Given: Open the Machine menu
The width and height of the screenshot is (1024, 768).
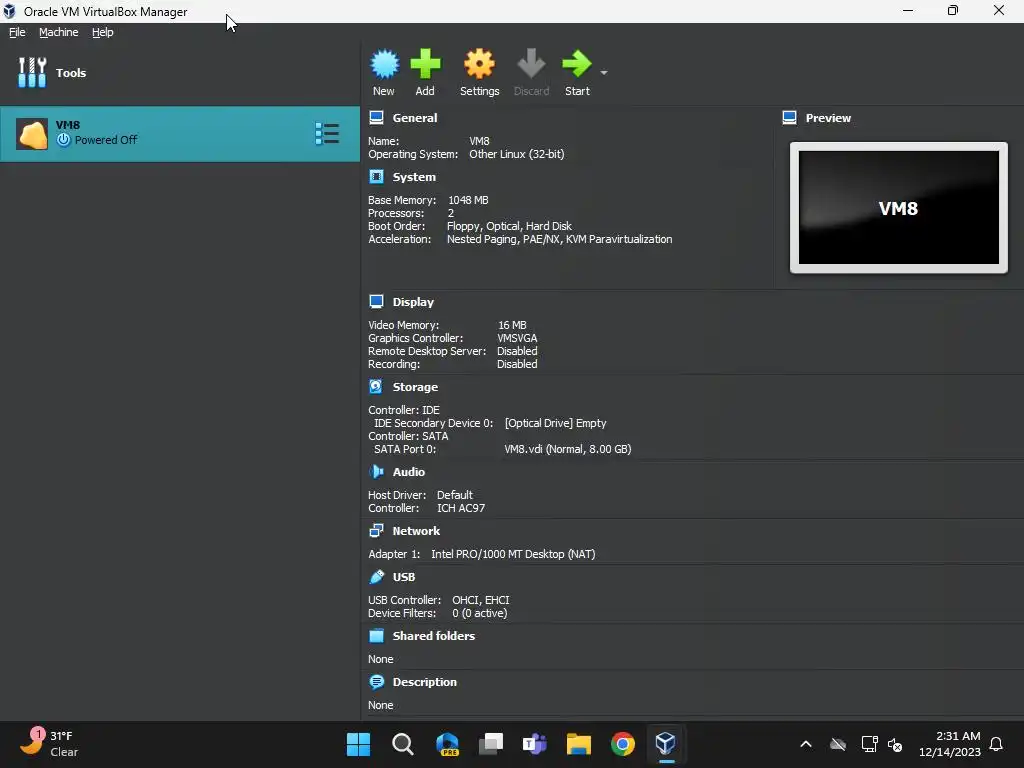Looking at the screenshot, I should pyautogui.click(x=58, y=32).
